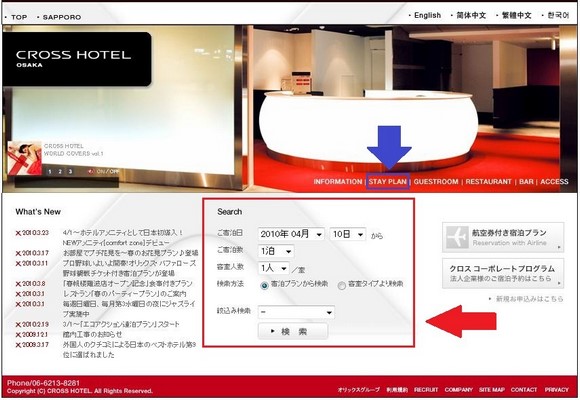Expand the year and month dropdown
Screen dimensions: 580x400
pyautogui.click(x=291, y=234)
